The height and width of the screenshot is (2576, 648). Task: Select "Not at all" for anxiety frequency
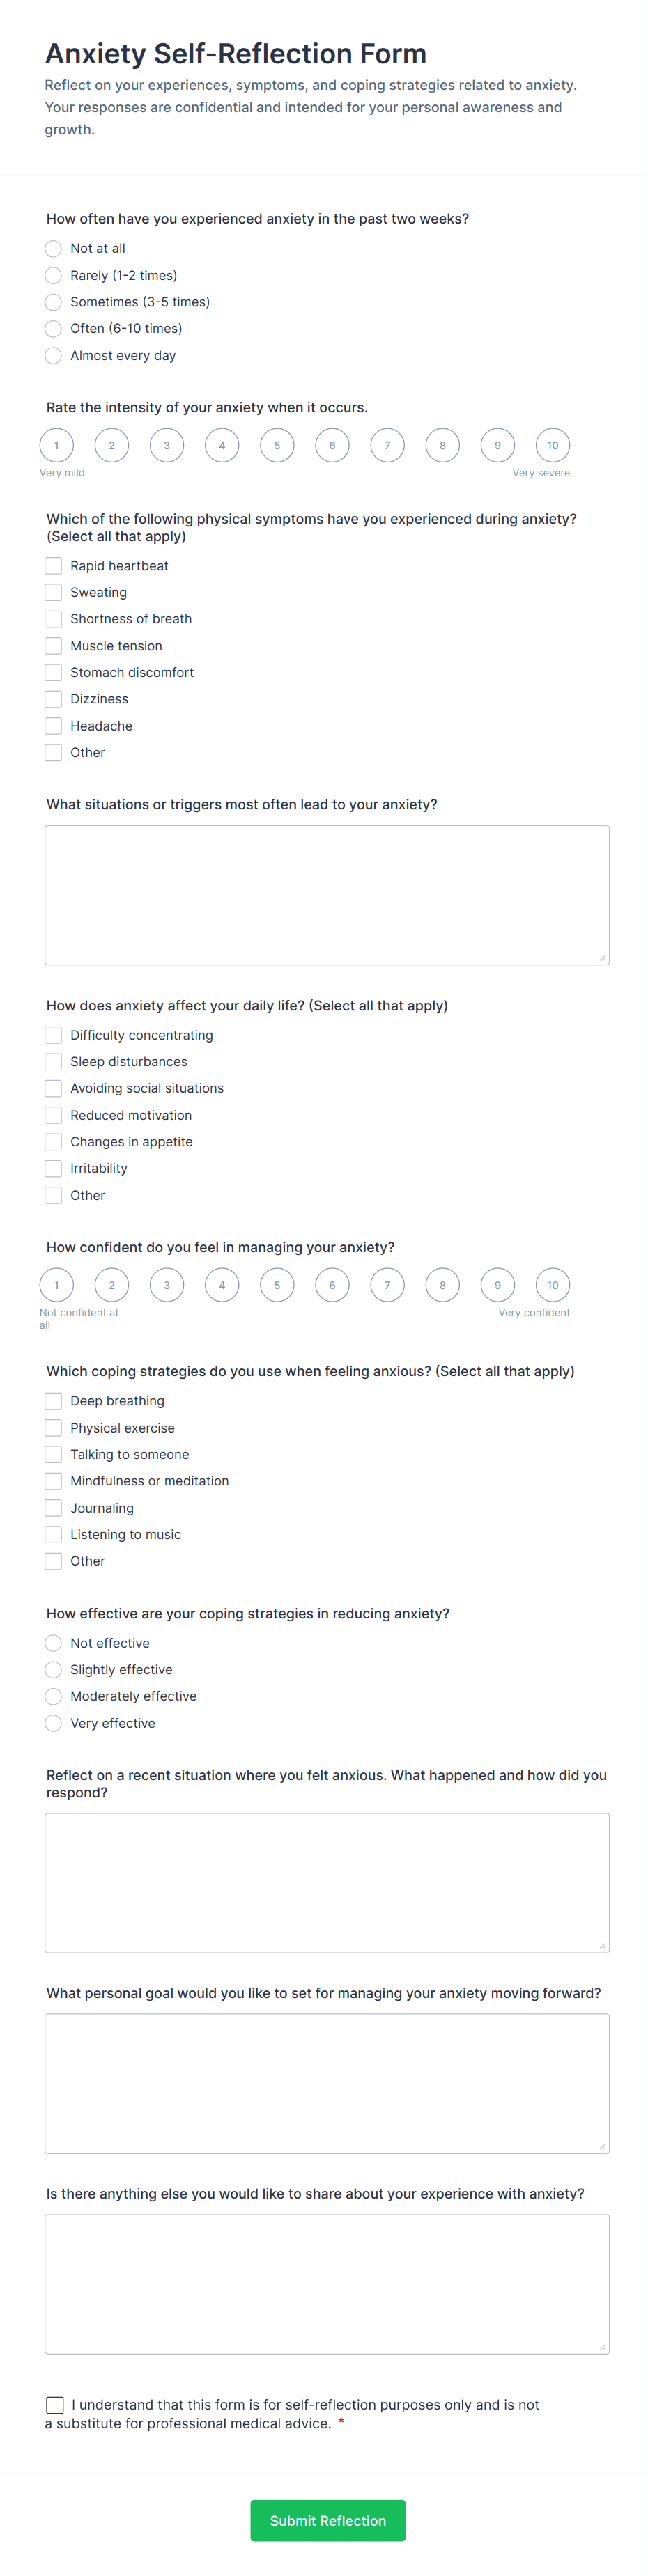[53, 248]
